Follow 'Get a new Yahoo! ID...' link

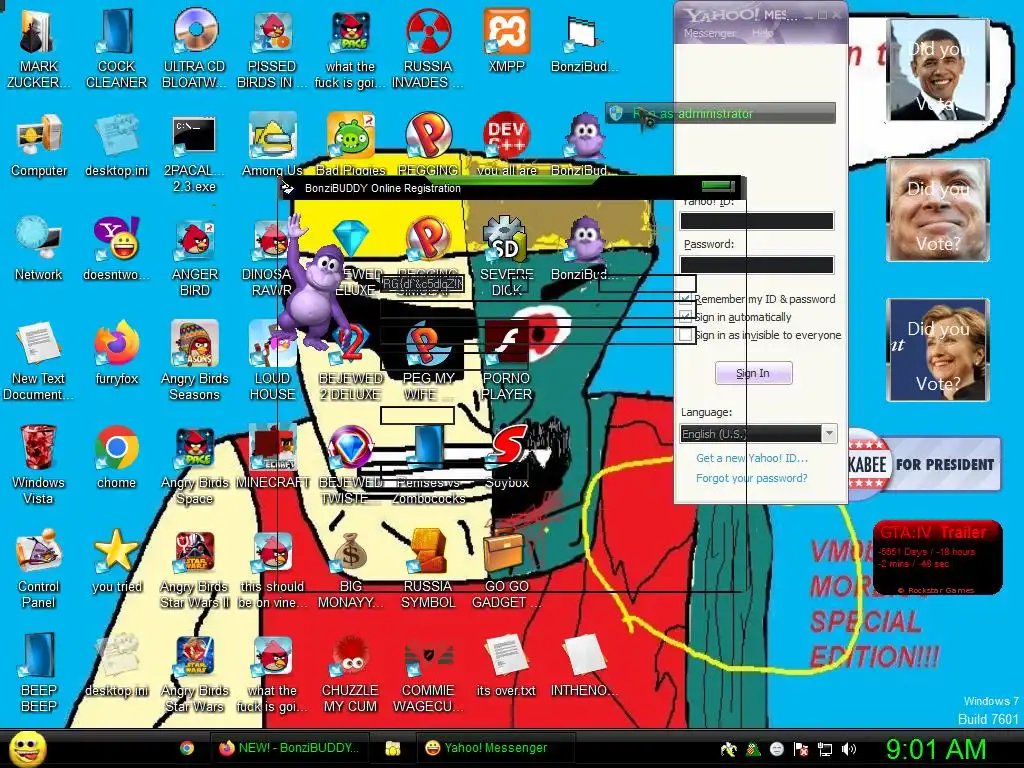click(x=752, y=458)
